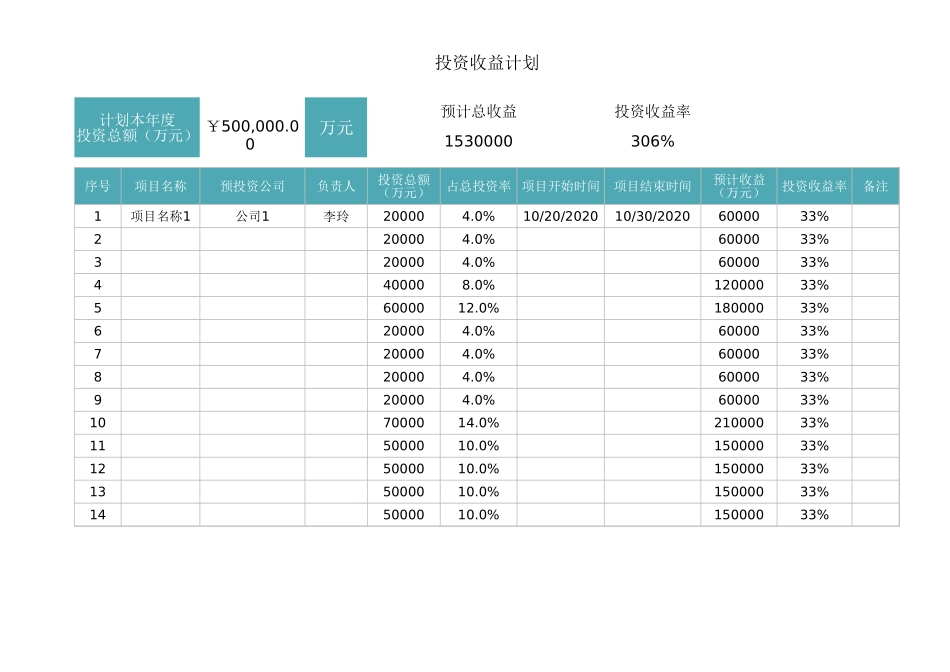Click the 备注 column header
Screen dimensions: 950x672
875,186
